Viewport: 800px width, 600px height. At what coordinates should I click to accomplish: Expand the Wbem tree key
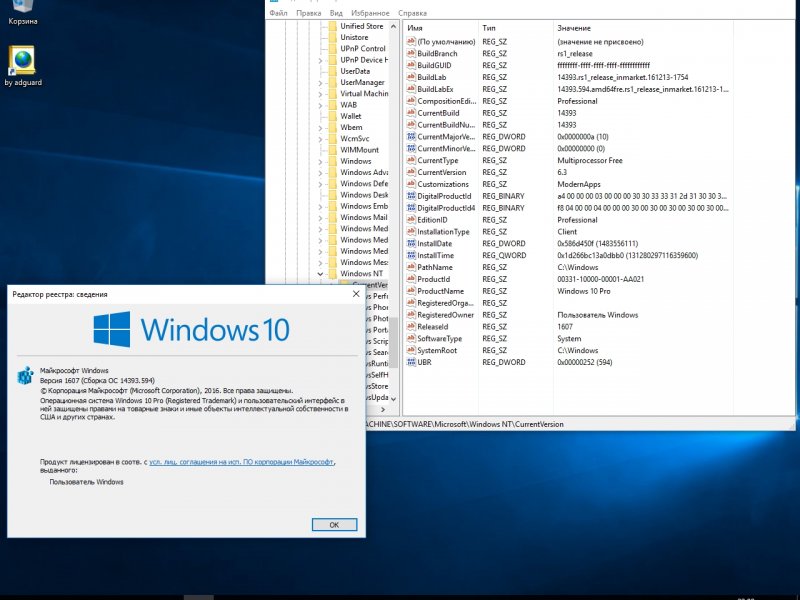point(320,127)
